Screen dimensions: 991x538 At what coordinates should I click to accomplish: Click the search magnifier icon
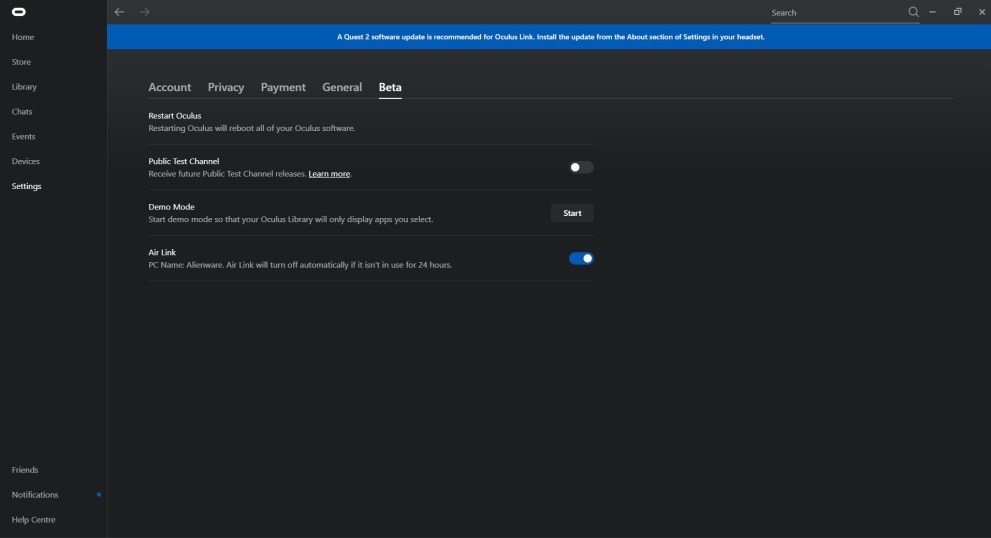[913, 12]
